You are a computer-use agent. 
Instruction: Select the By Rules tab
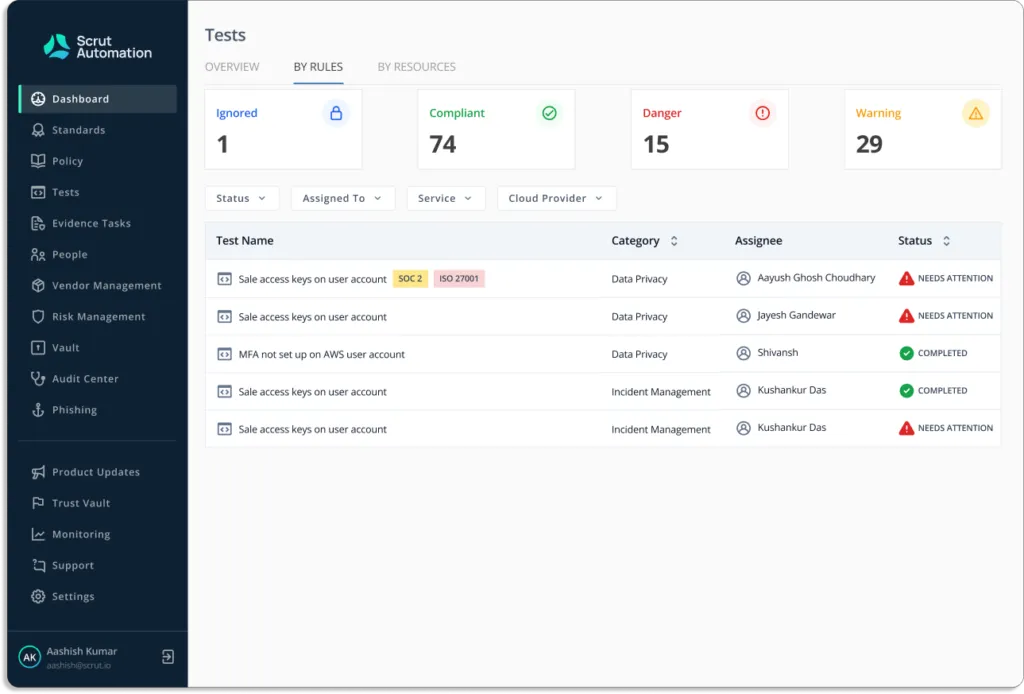[x=318, y=67]
